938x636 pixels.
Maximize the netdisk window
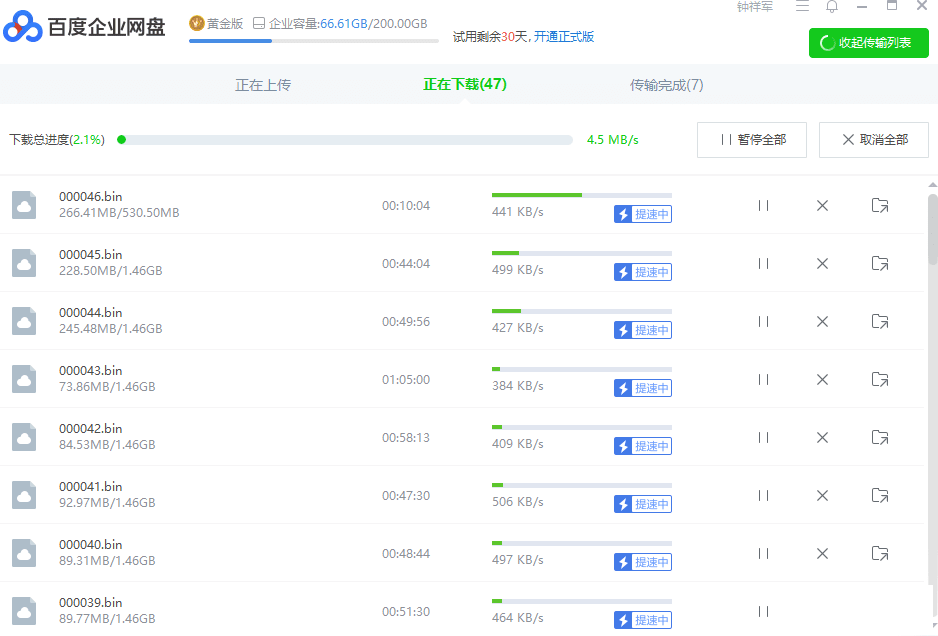(892, 6)
